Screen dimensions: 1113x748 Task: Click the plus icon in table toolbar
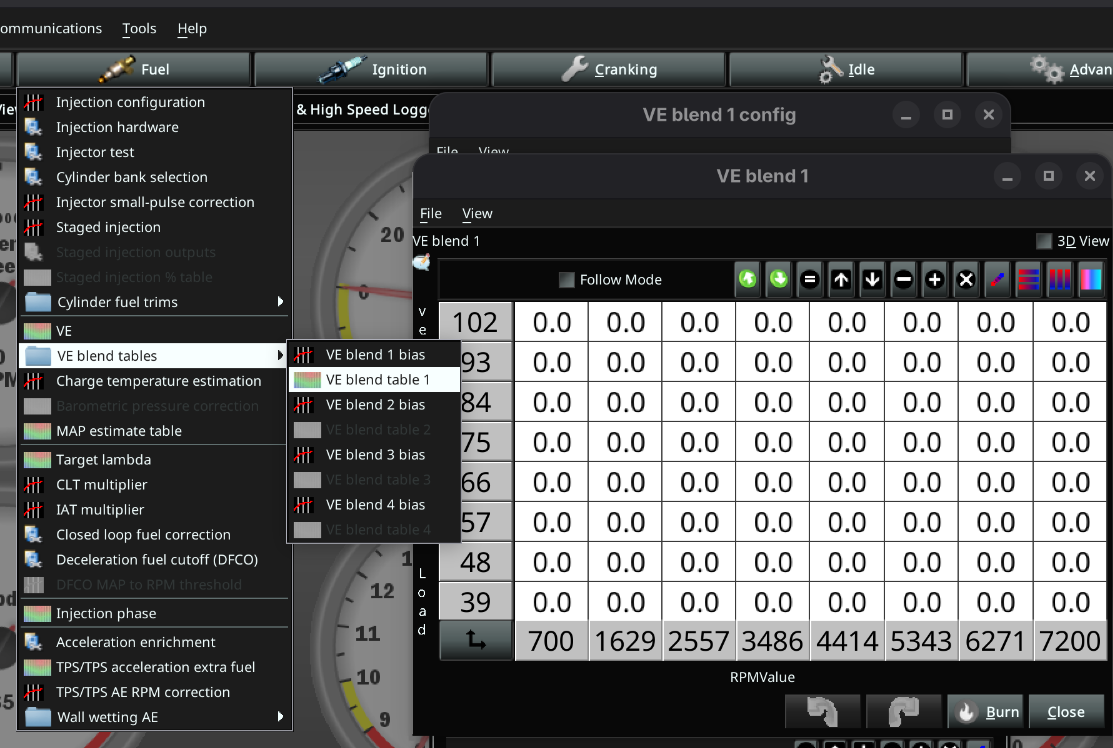(935, 281)
